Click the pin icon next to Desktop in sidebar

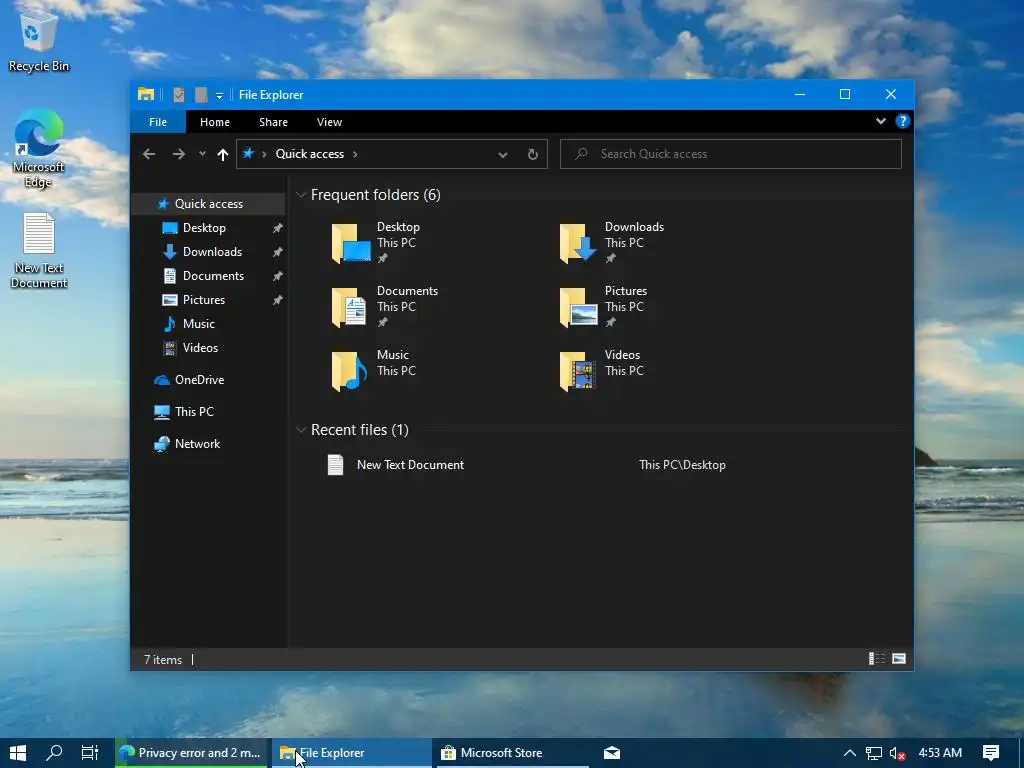[278, 228]
